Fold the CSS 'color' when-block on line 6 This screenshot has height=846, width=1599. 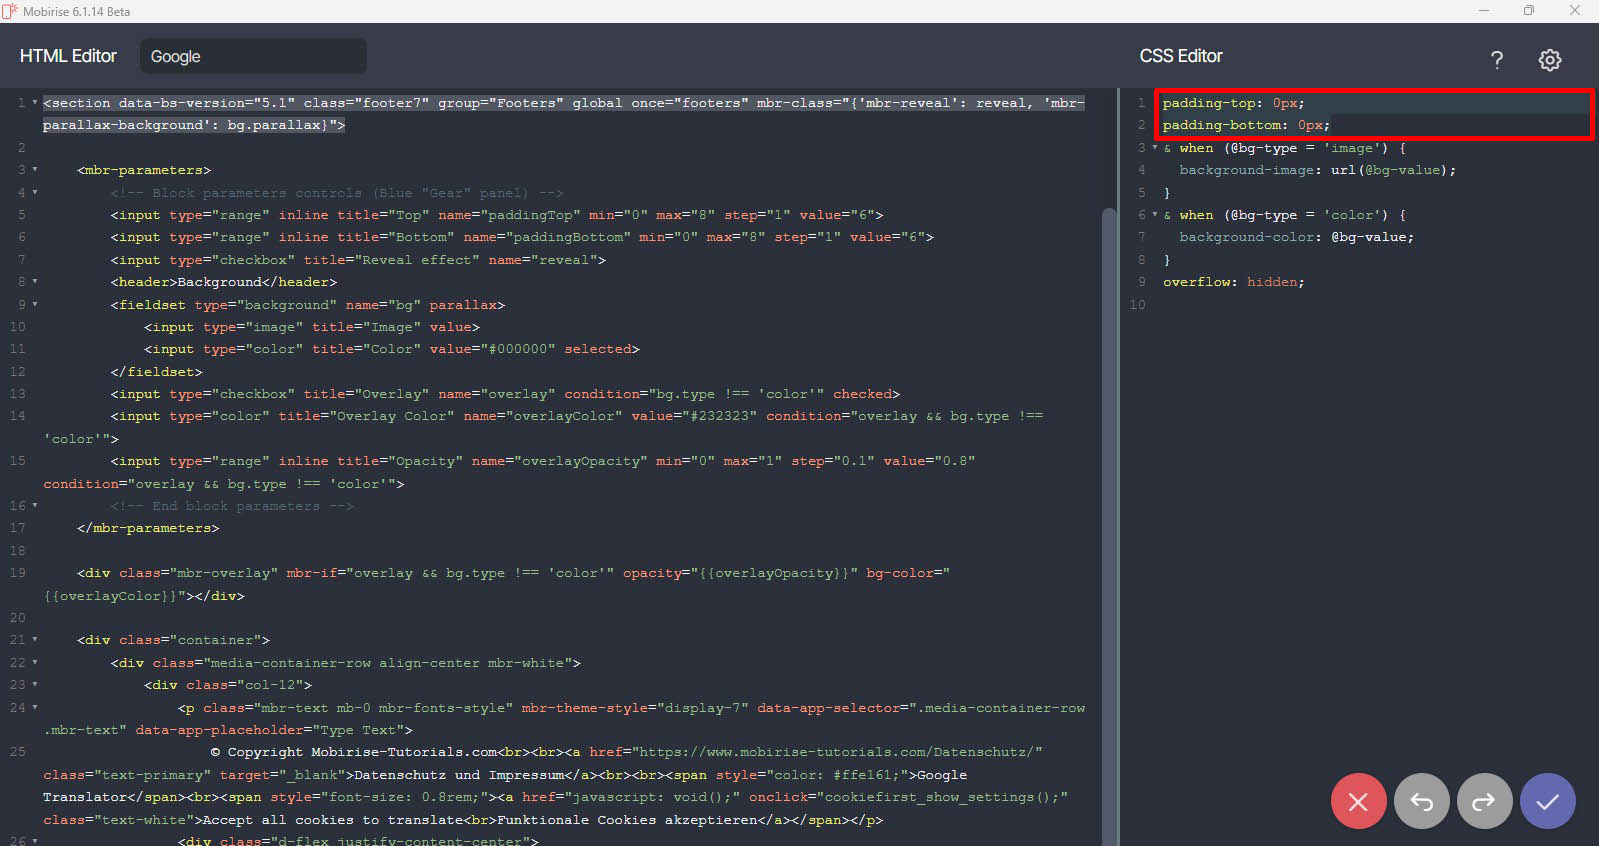coord(1155,215)
